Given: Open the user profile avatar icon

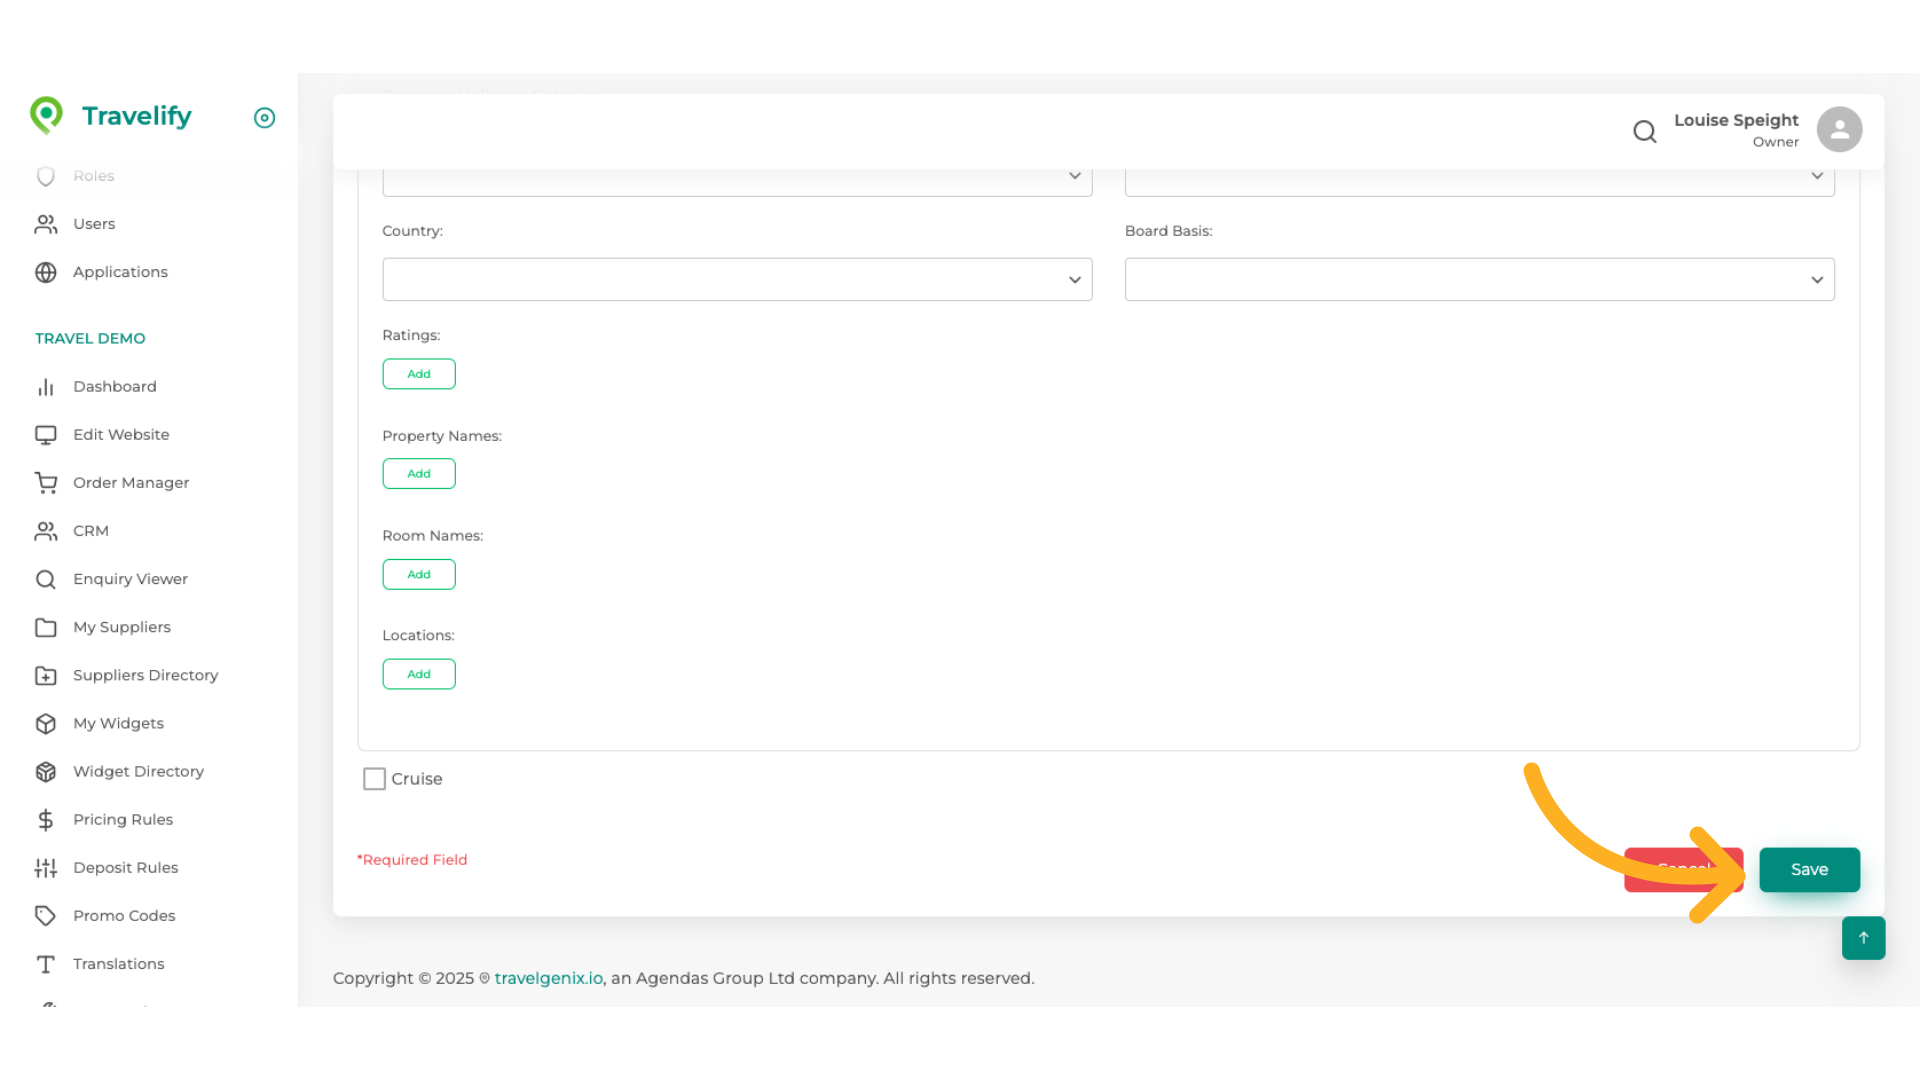Looking at the screenshot, I should click(1839, 130).
